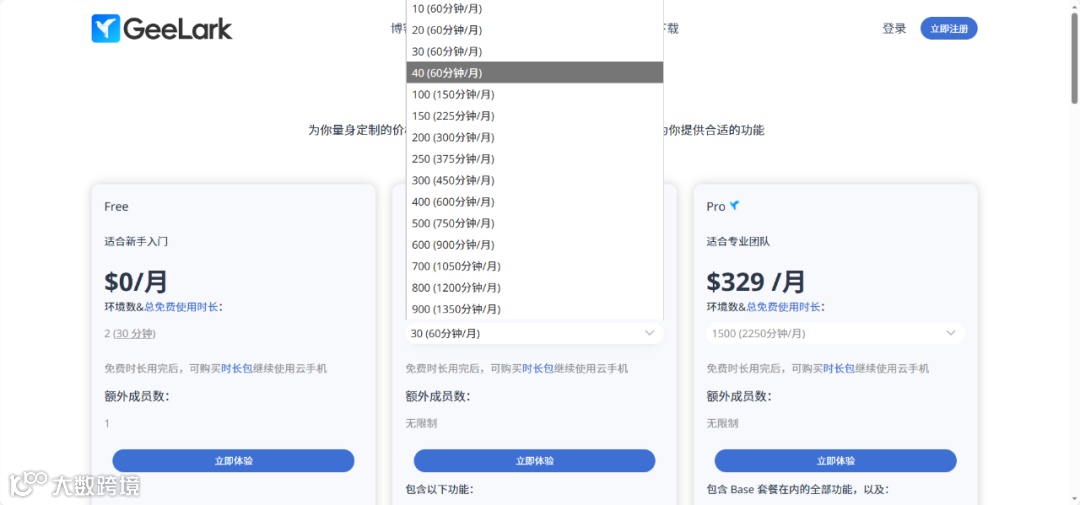Click the Pro plan bird icon

[734, 205]
